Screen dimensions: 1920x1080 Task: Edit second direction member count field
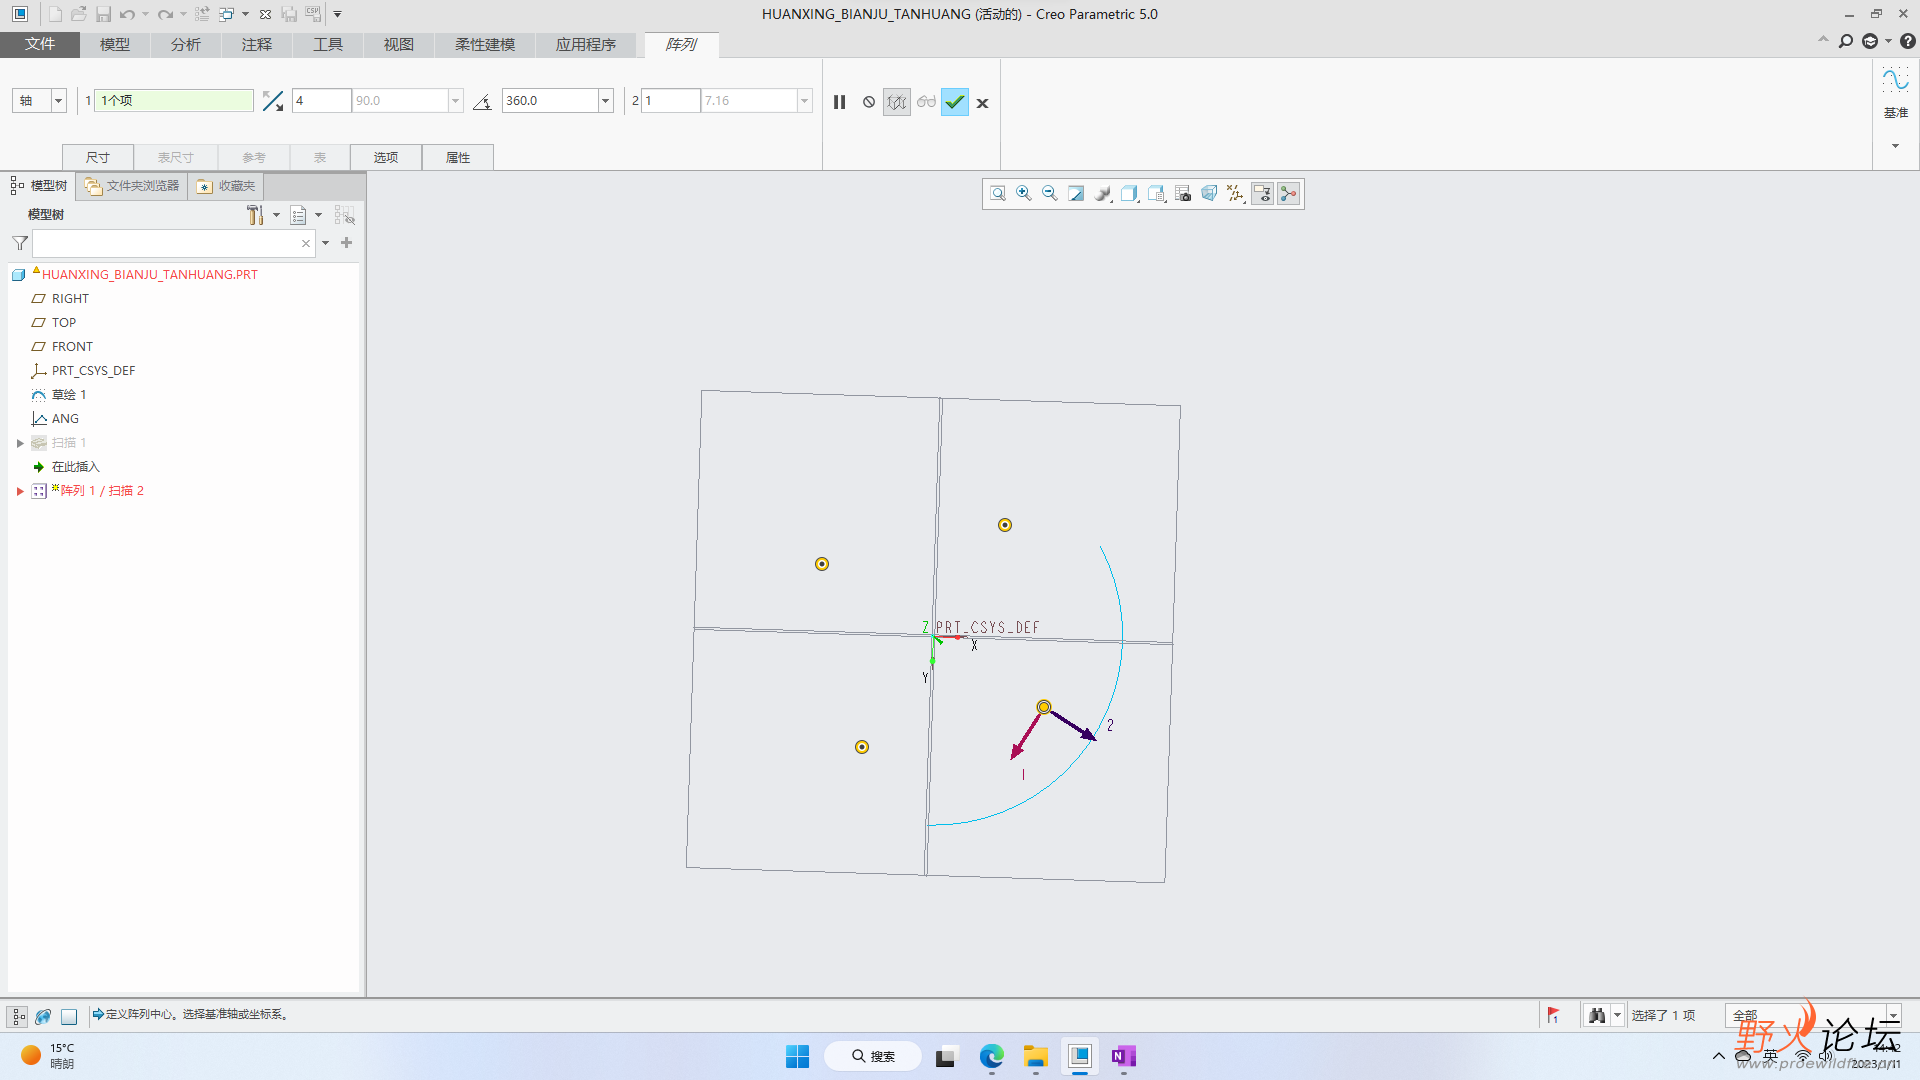tap(670, 101)
